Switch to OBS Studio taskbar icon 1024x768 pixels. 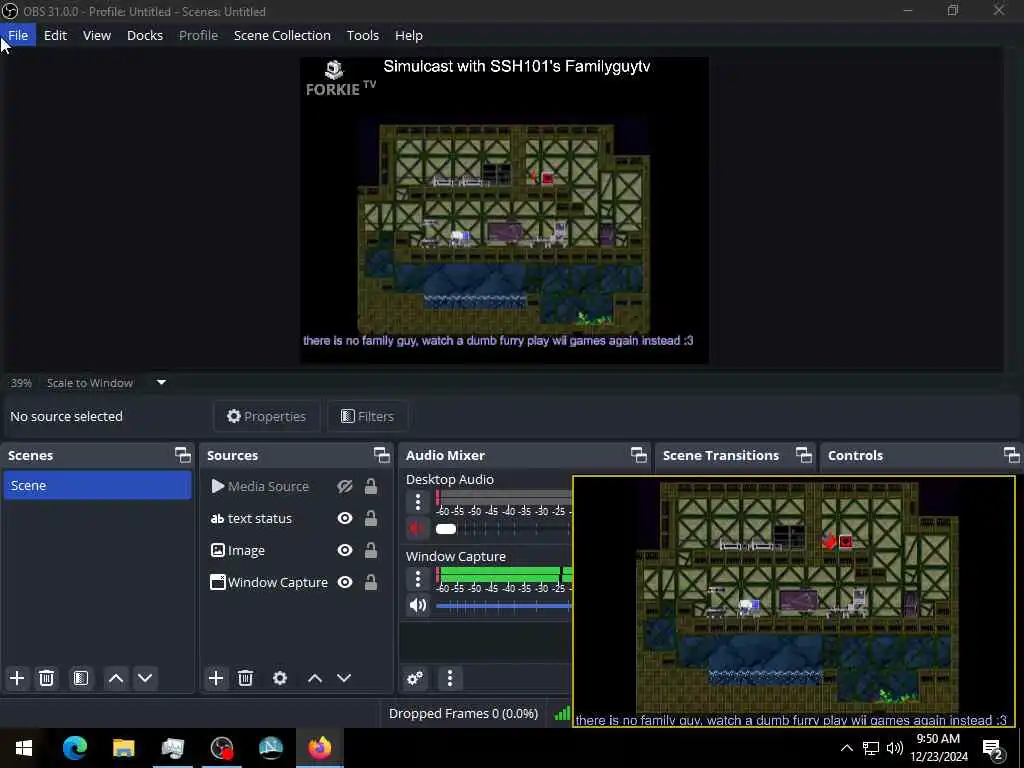point(222,748)
